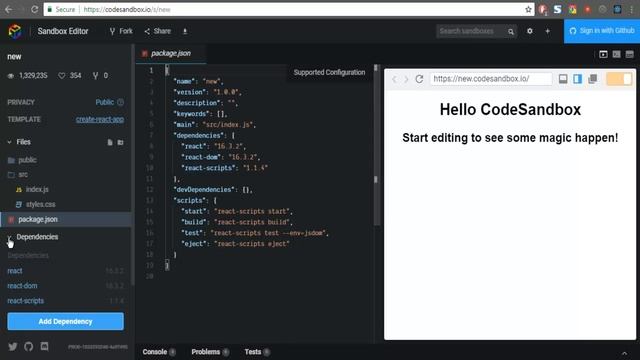Click the preview URL address field
This screenshot has width=640, height=360.
[491, 79]
